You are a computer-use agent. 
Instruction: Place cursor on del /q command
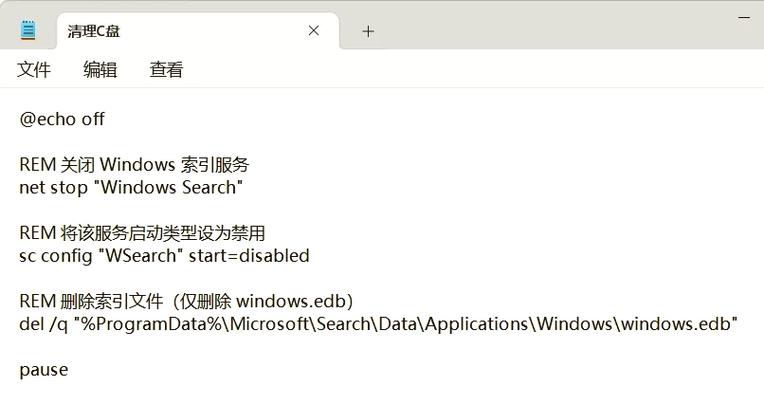[x=43, y=324]
